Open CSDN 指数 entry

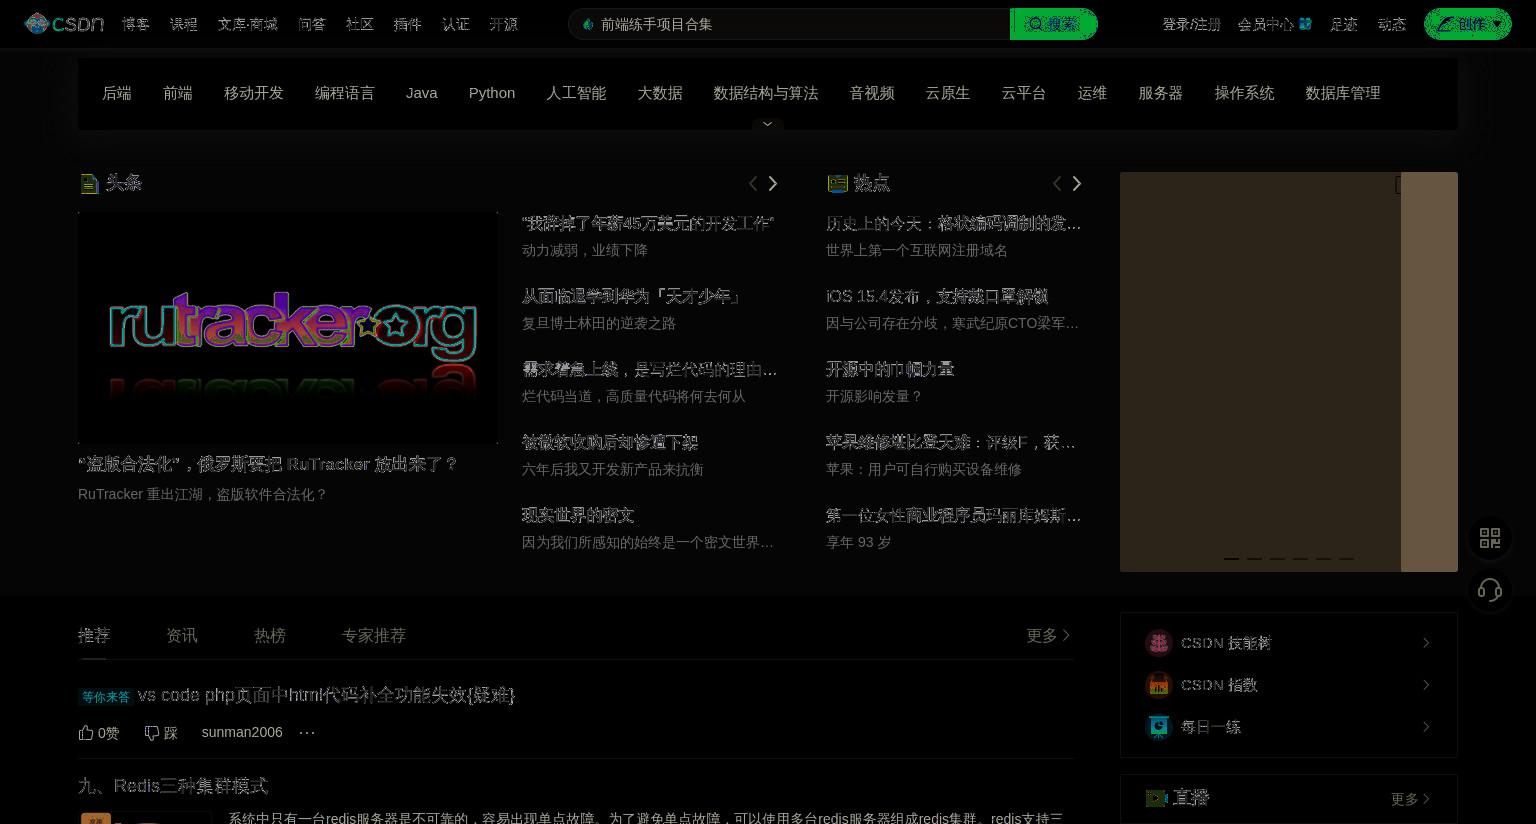1289,685
